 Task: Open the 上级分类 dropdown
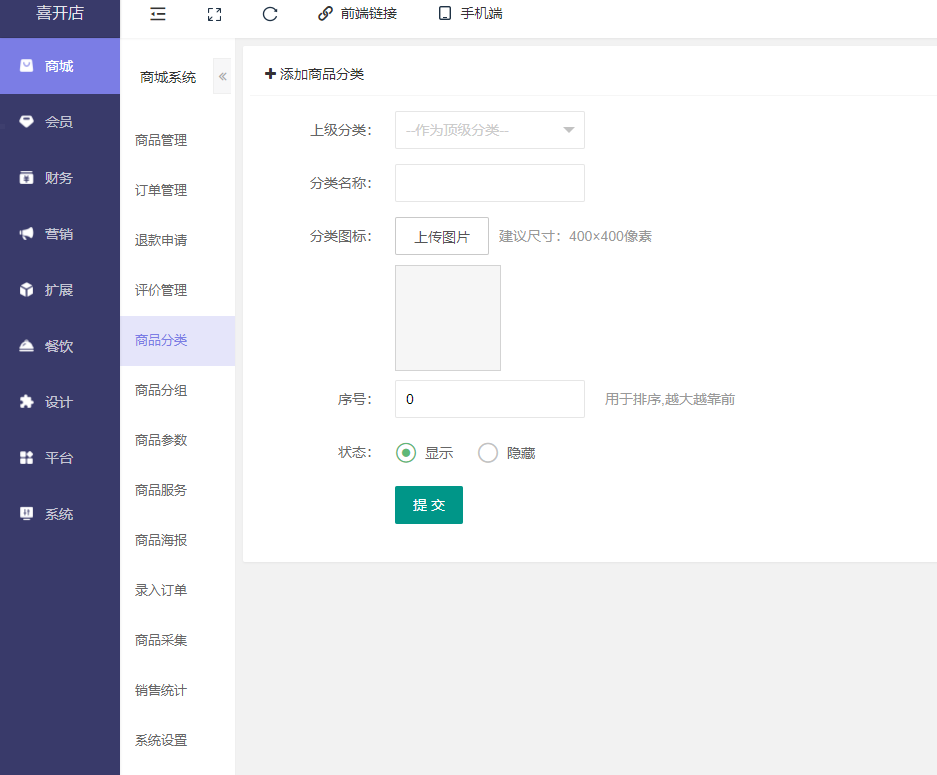pyautogui.click(x=489, y=130)
